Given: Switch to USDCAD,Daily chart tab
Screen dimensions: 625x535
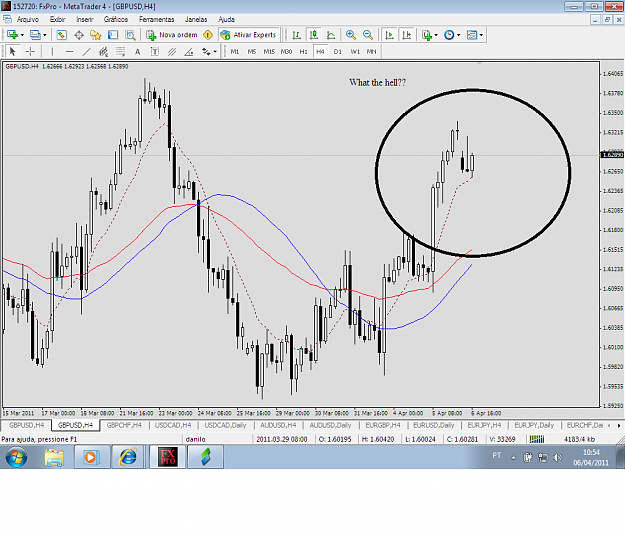Looking at the screenshot, I should [225, 425].
